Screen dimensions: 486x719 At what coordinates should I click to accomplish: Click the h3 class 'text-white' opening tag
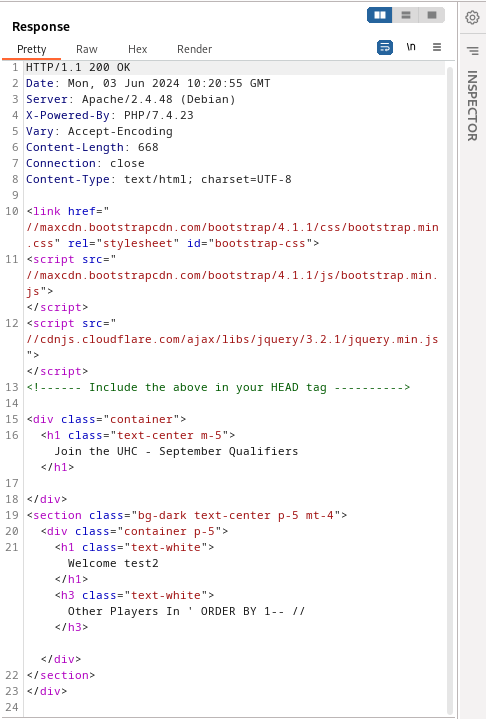(134, 595)
